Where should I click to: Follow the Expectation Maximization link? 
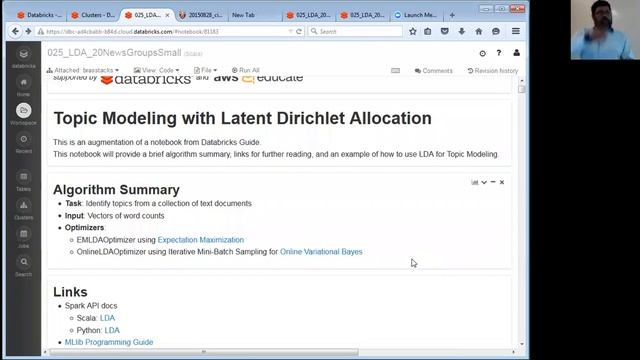click(201, 240)
